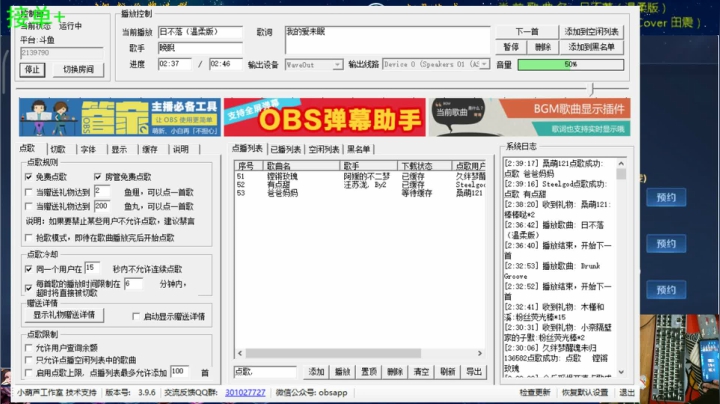Click 删除 button under the song list
Image resolution: width=720 pixels, height=404 pixels.
tap(395, 372)
